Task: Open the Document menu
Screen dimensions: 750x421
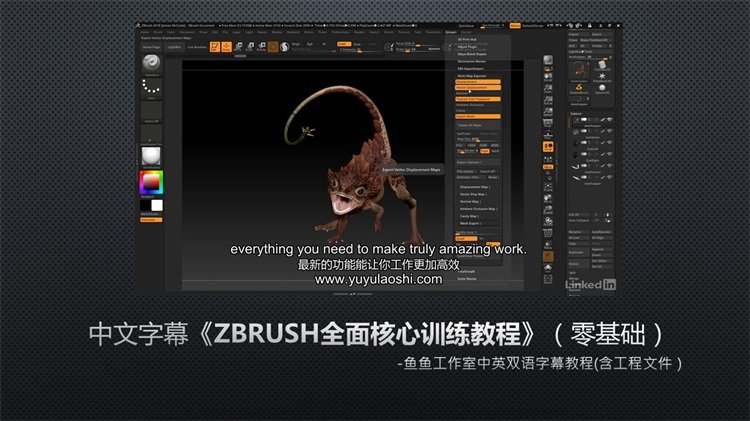Action: pyautogui.click(x=187, y=32)
